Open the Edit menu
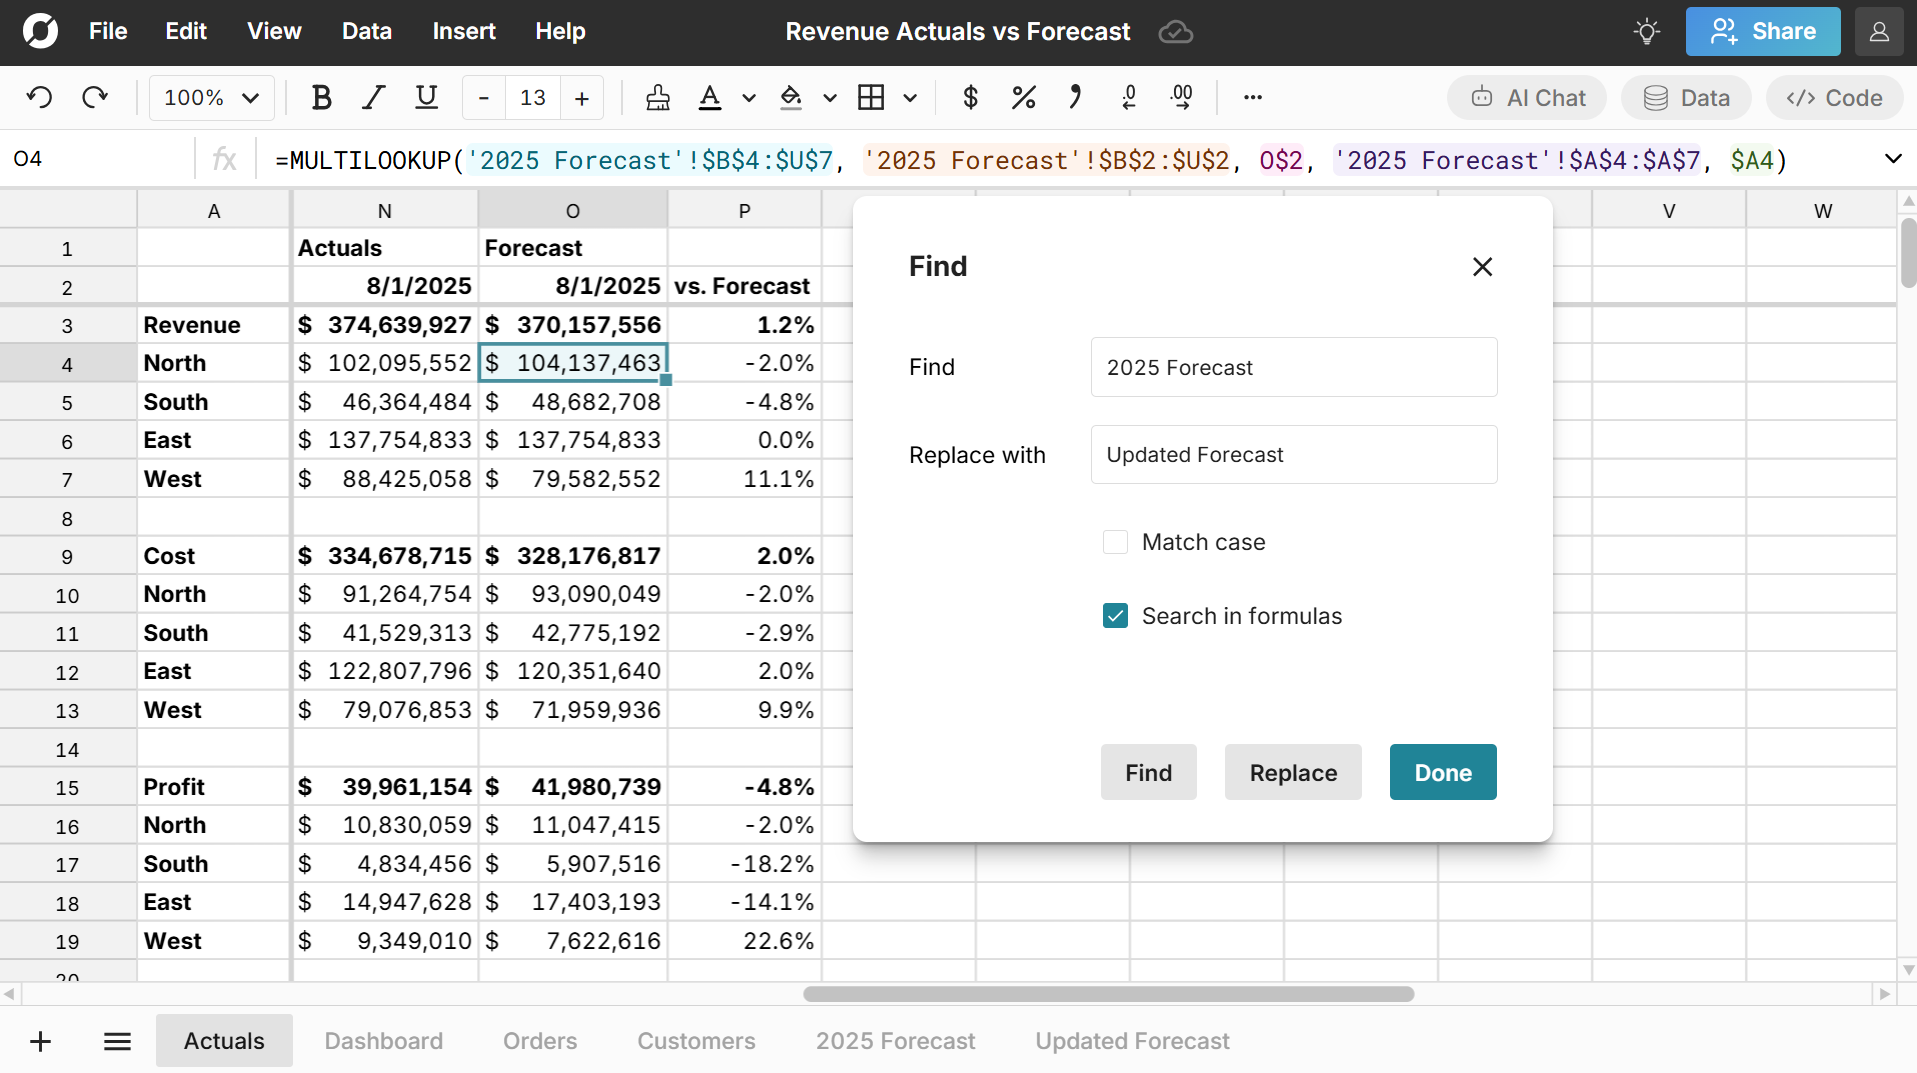Screen dimensions: 1917x1073 tap(186, 31)
